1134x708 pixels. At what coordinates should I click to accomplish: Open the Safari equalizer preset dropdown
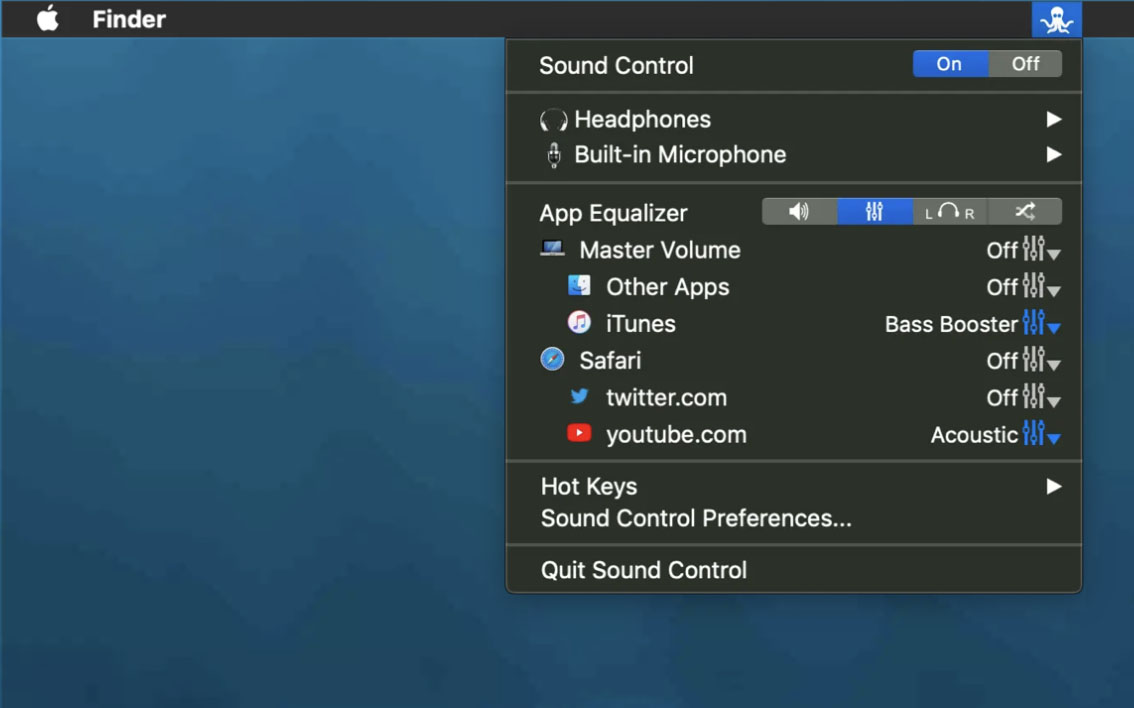click(1040, 361)
